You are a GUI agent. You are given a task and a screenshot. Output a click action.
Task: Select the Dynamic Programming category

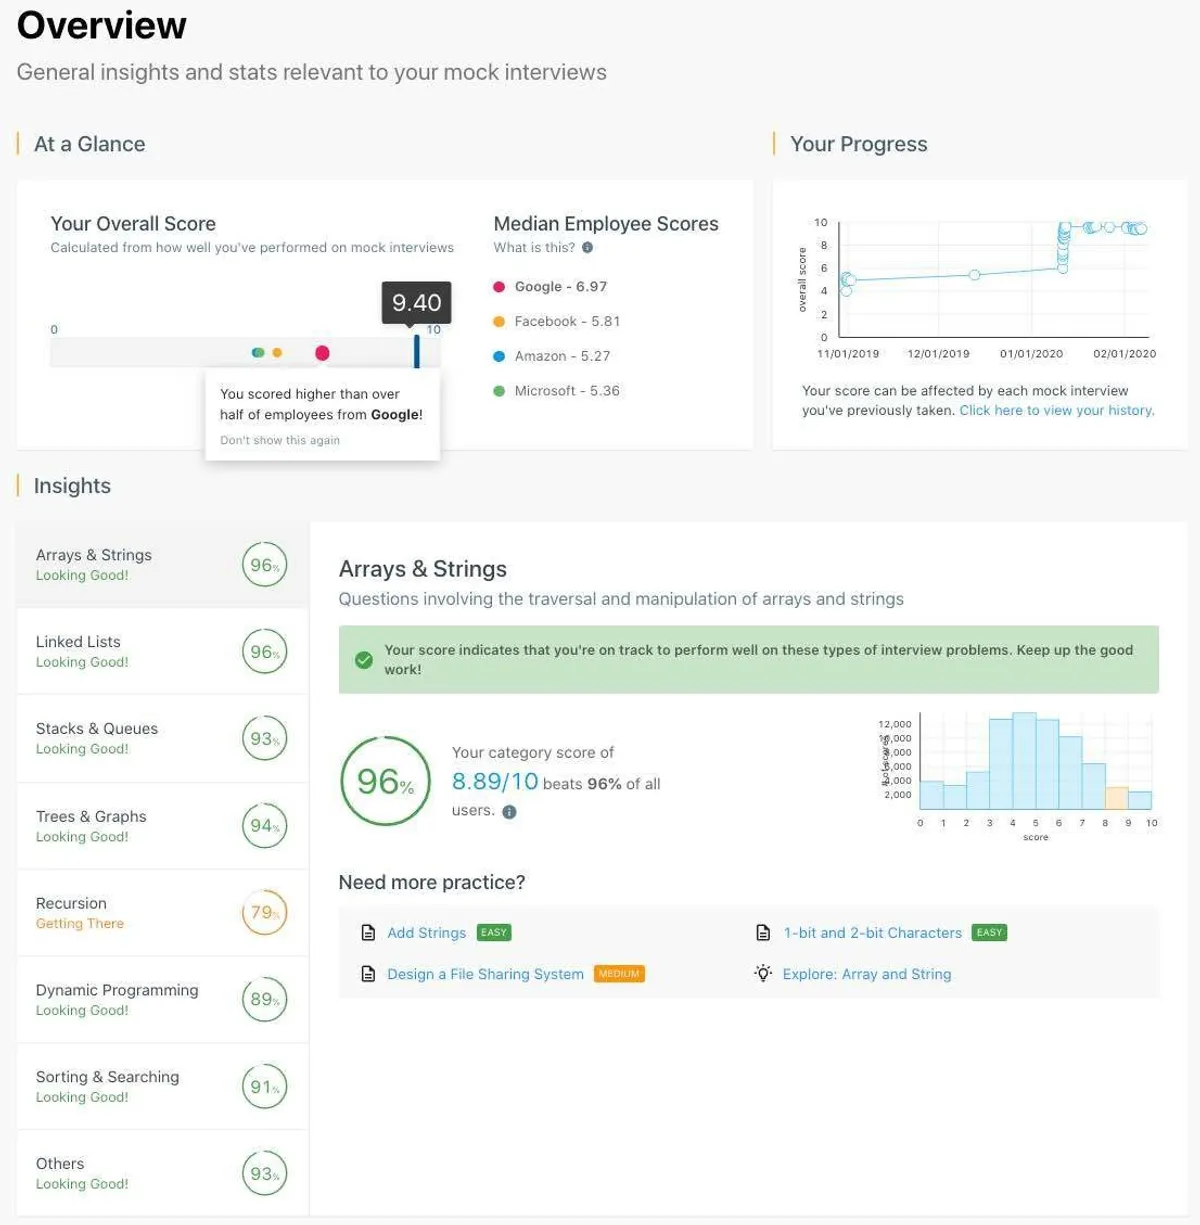pyautogui.click(x=162, y=999)
